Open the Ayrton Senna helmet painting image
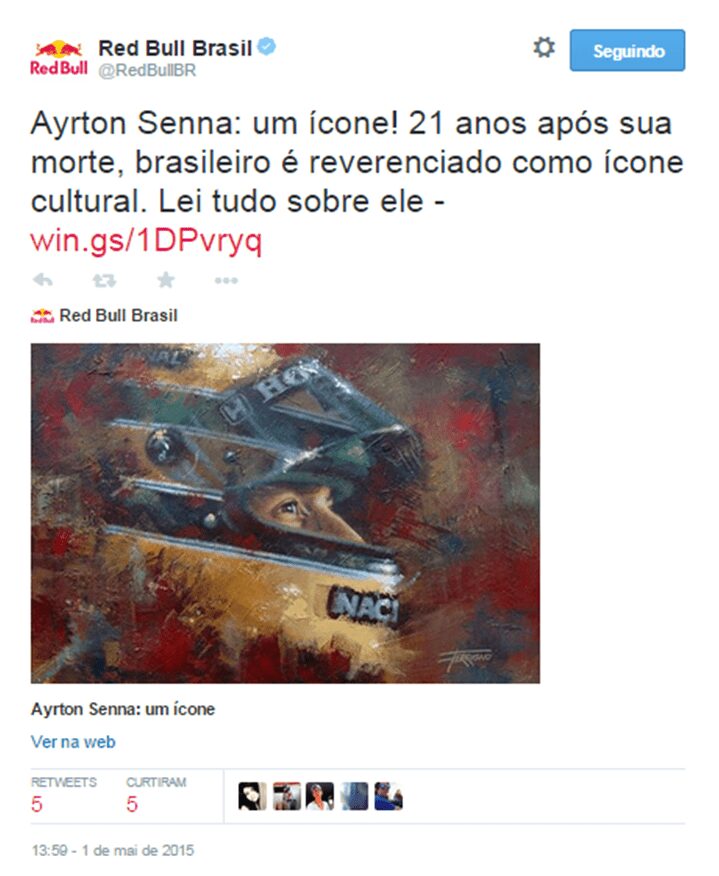The width and height of the screenshot is (719, 876). tap(285, 513)
